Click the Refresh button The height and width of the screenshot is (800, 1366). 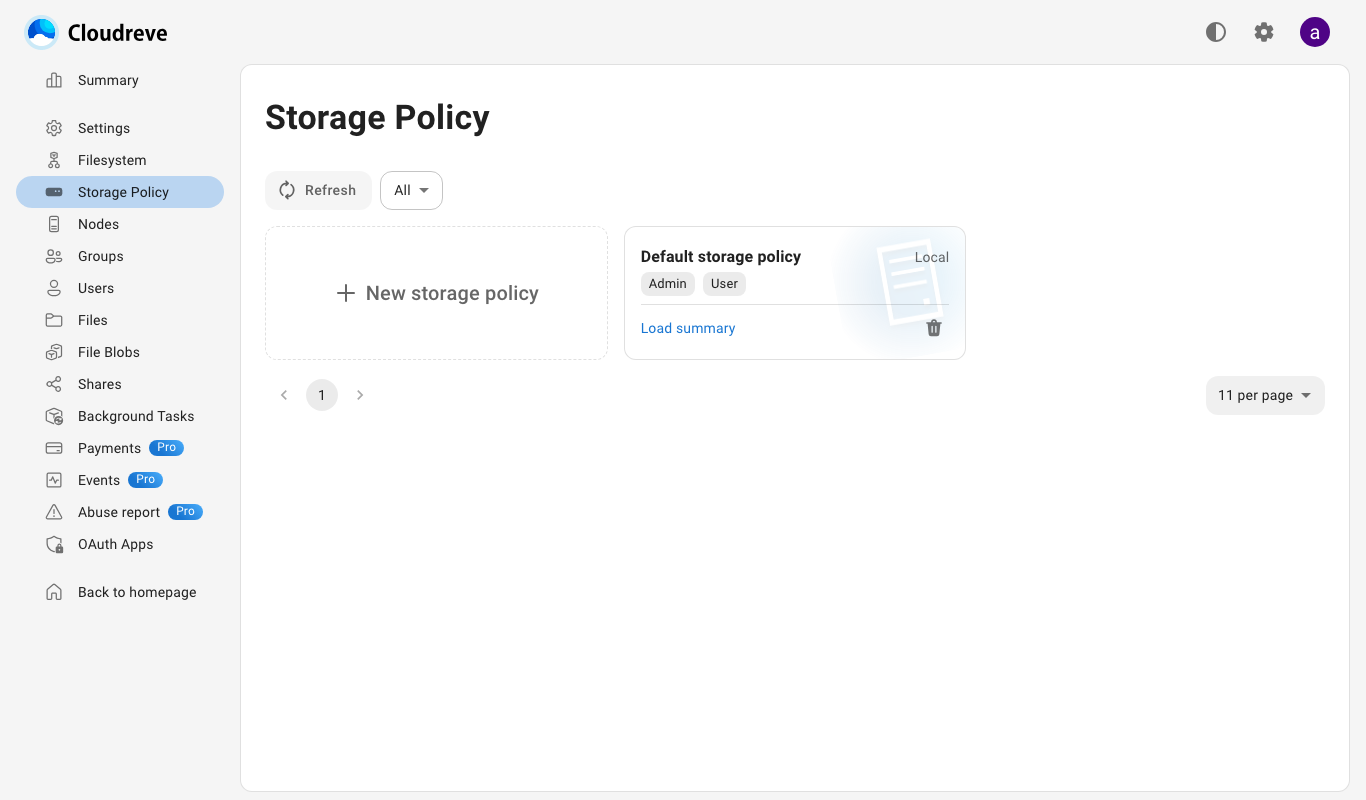[x=318, y=190]
